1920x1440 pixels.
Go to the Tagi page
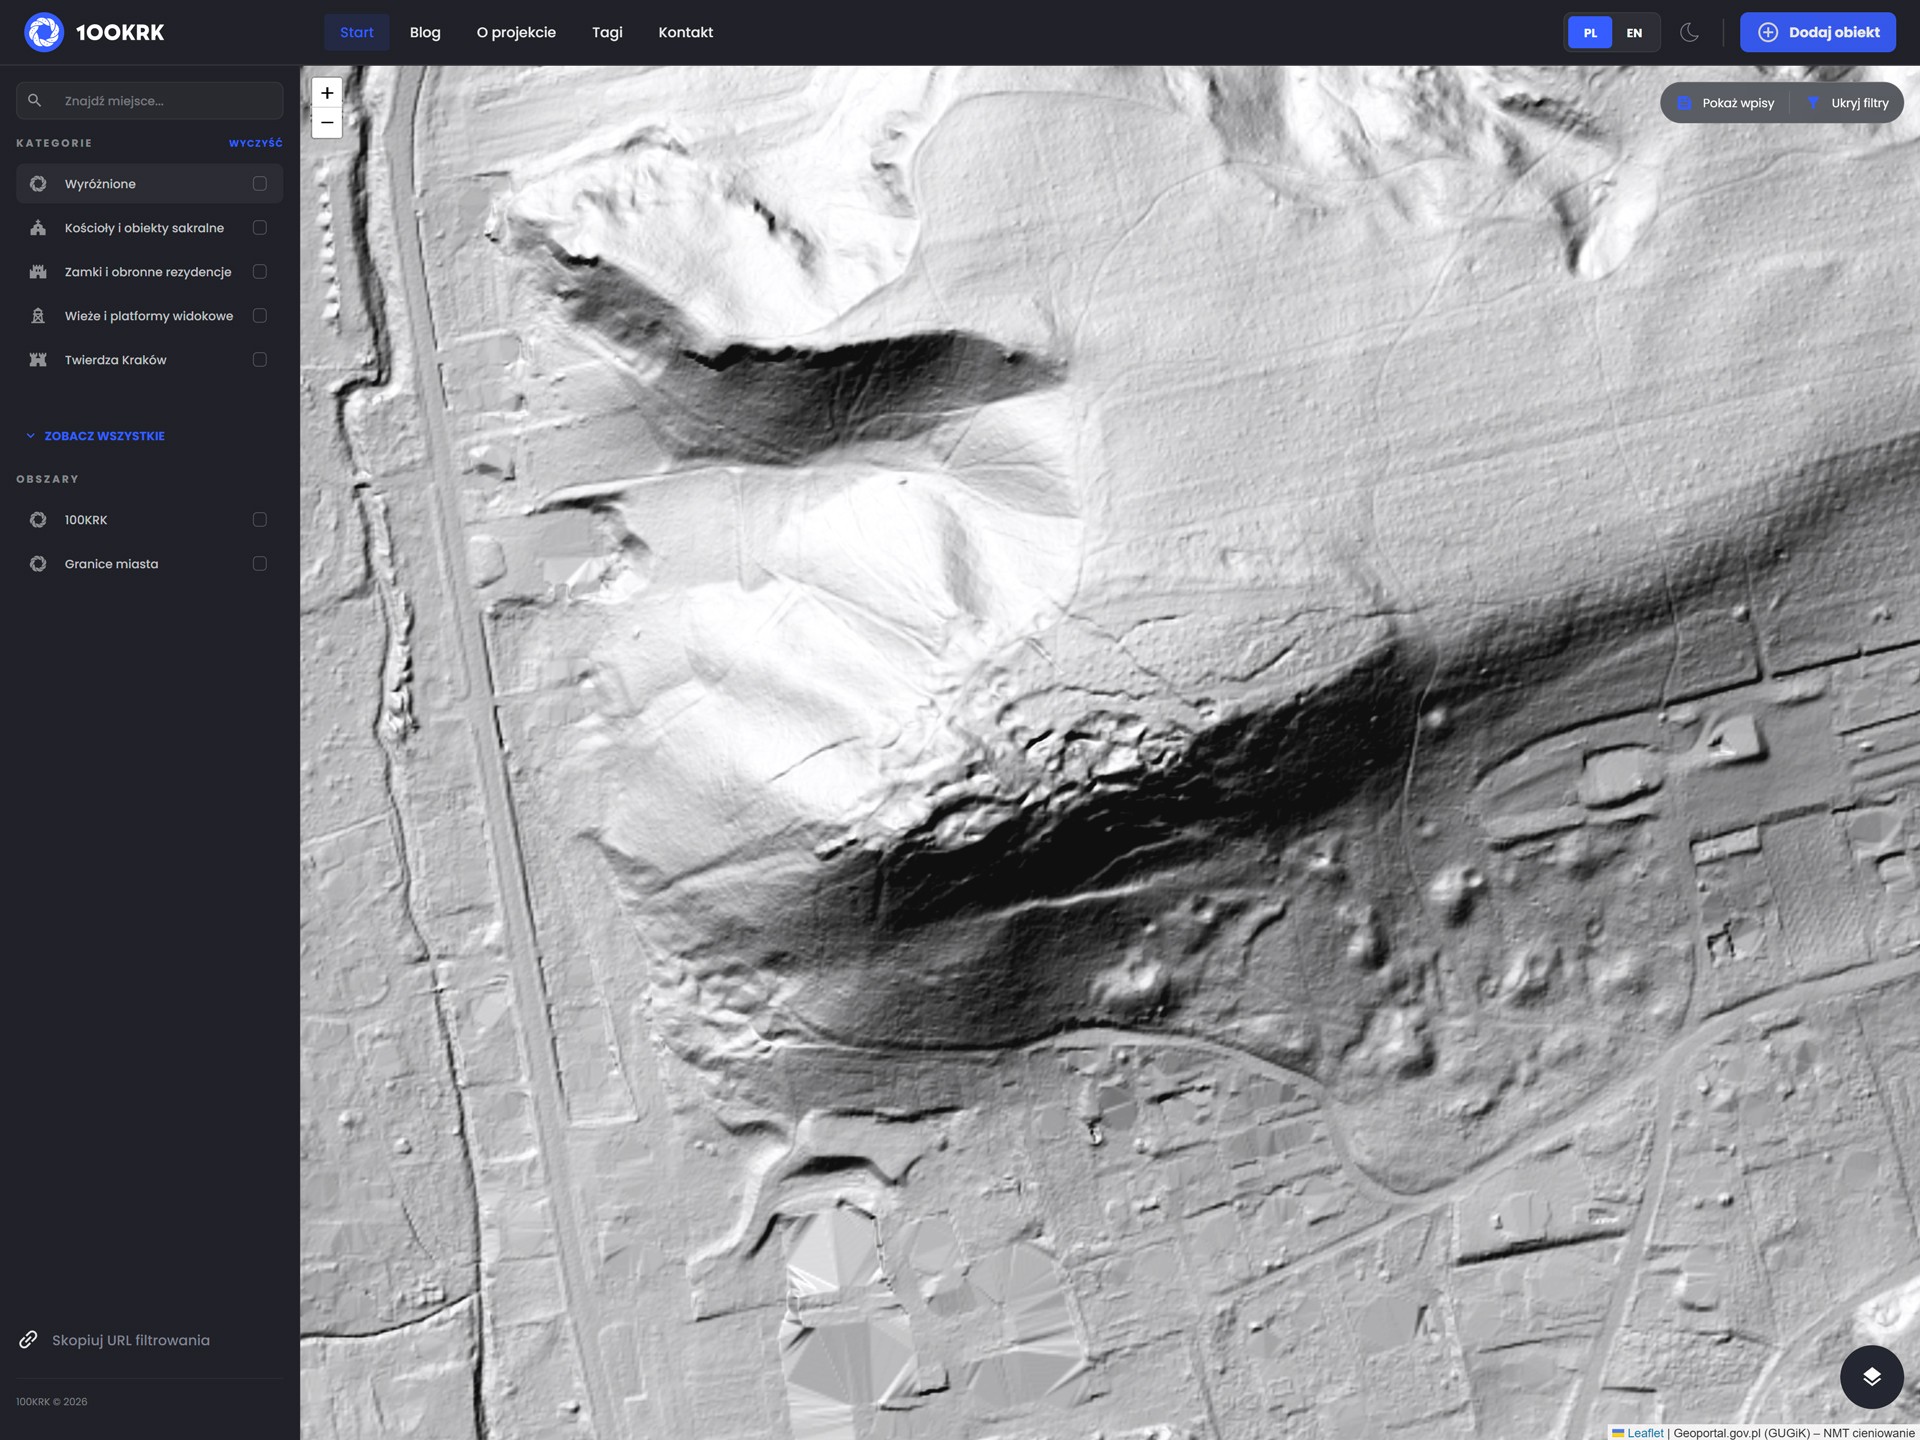(x=607, y=32)
